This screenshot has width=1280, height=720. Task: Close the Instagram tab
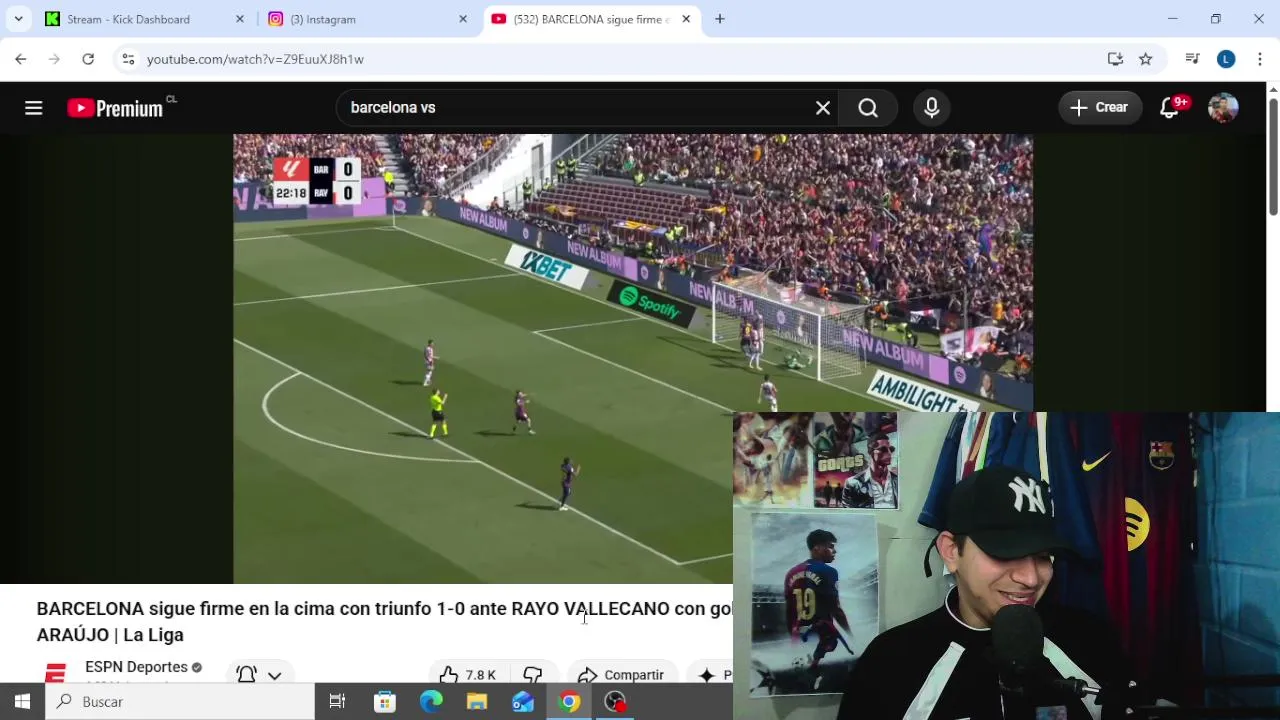[463, 19]
